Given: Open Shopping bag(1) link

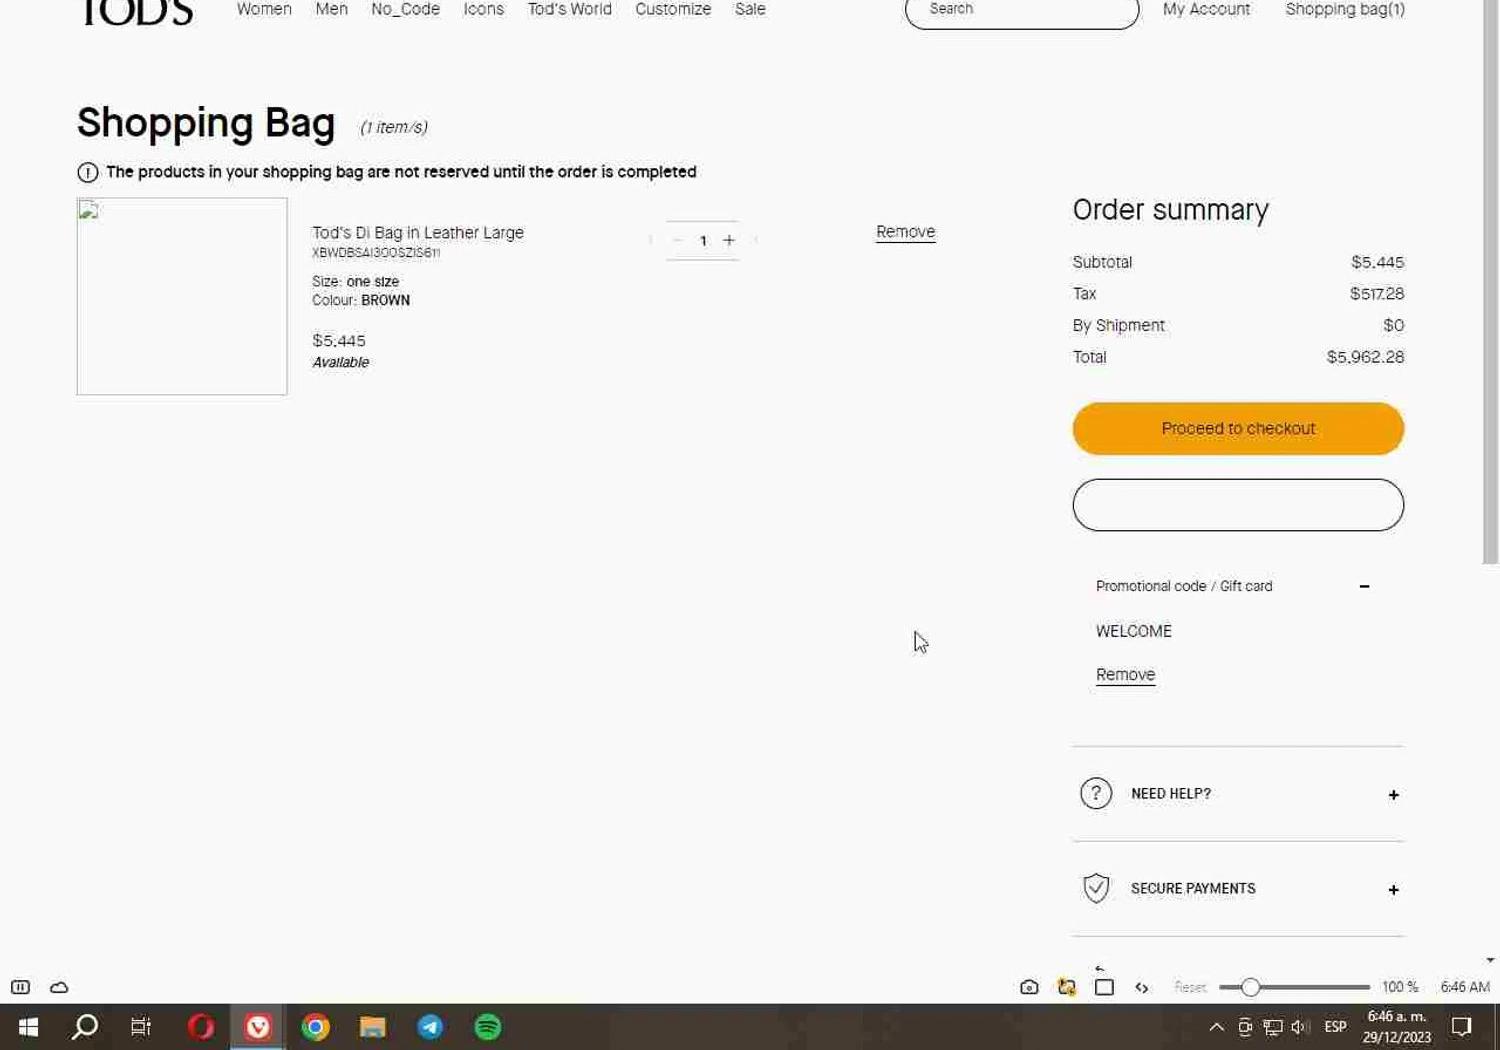Looking at the screenshot, I should click(1345, 9).
